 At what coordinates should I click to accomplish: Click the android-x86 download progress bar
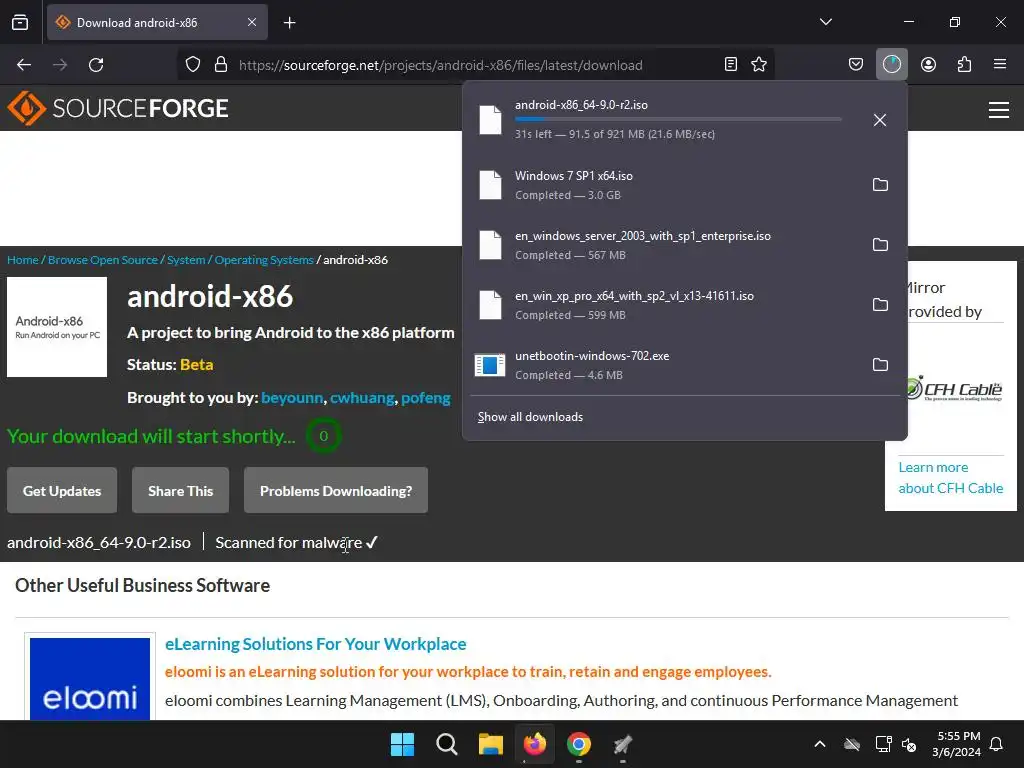(x=678, y=119)
